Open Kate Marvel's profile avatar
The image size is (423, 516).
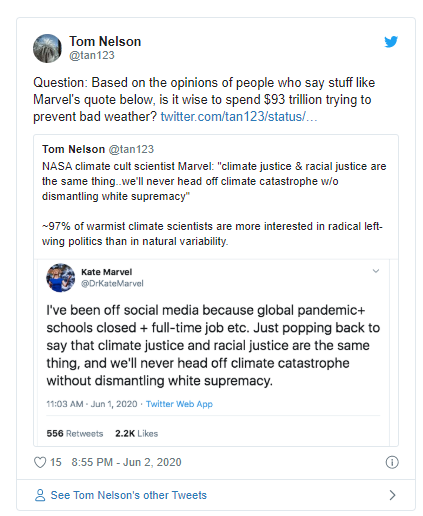[x=61, y=278]
